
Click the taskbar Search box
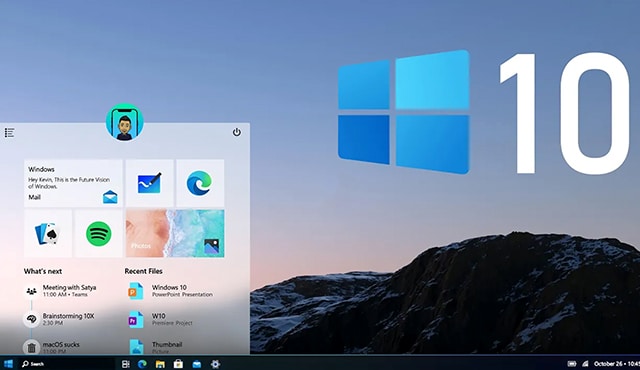(33, 364)
